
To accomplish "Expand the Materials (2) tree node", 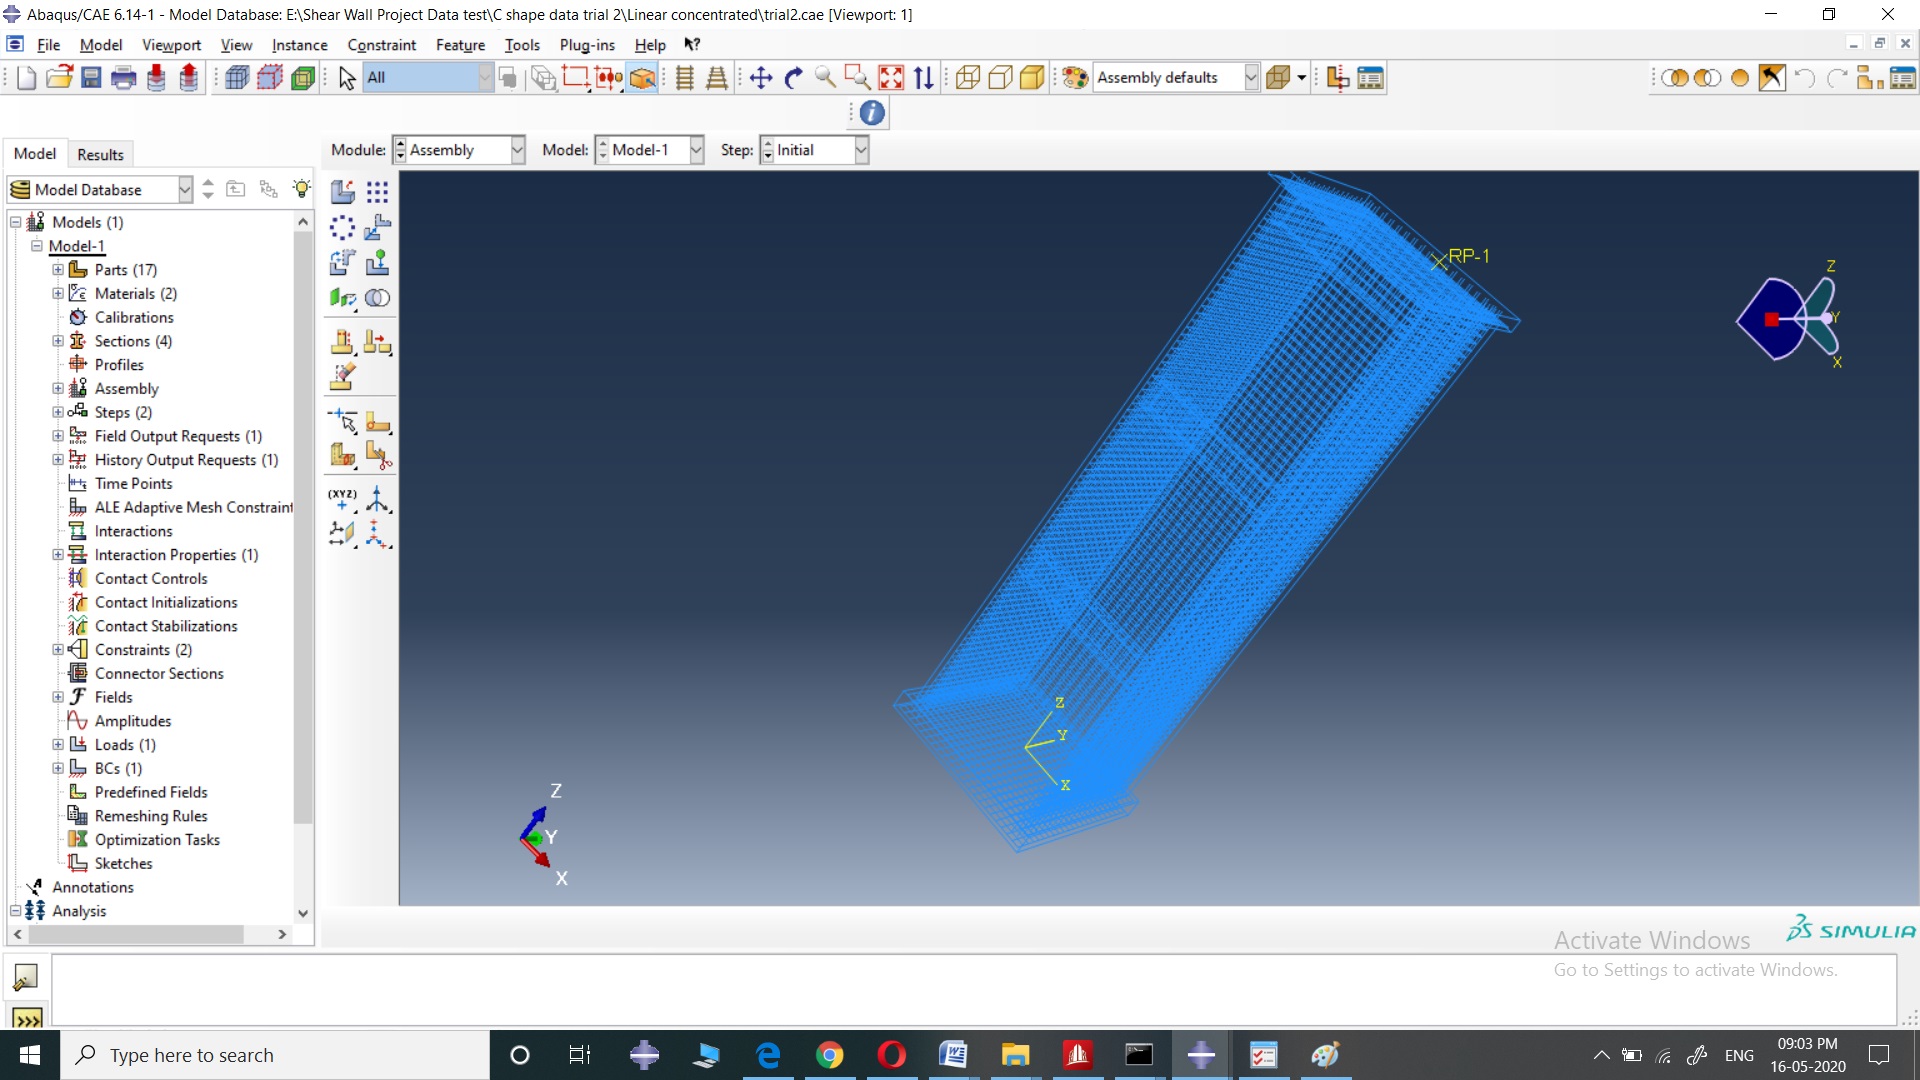I will [58, 294].
